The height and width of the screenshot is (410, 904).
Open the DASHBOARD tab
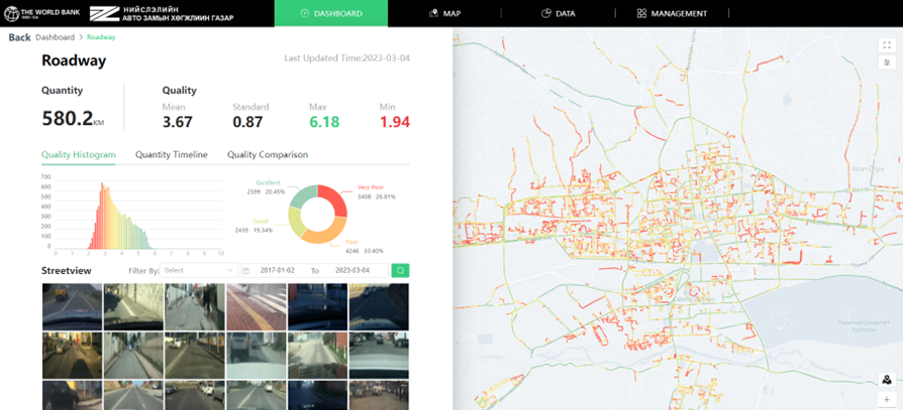331,14
